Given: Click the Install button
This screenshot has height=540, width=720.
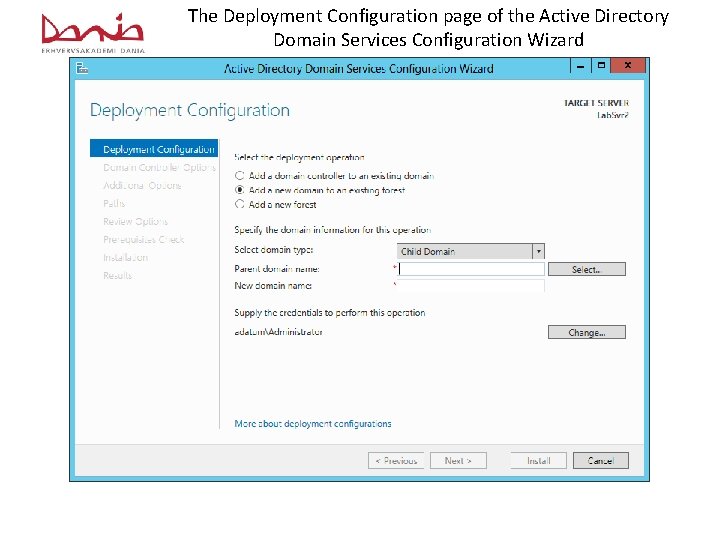Looking at the screenshot, I should point(538,461).
